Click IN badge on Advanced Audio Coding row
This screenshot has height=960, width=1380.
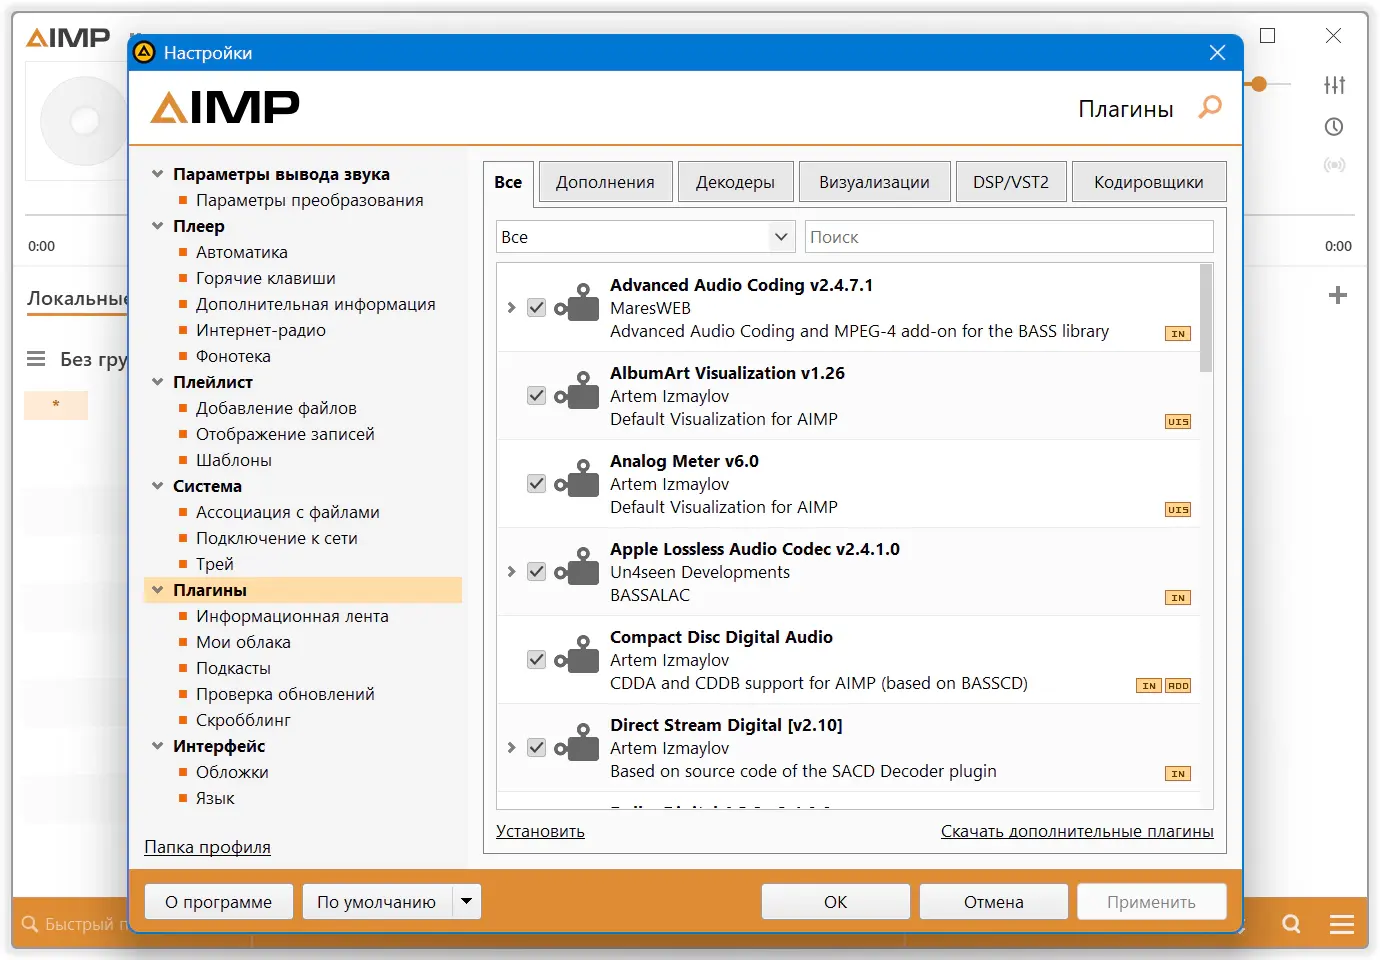[1178, 334]
